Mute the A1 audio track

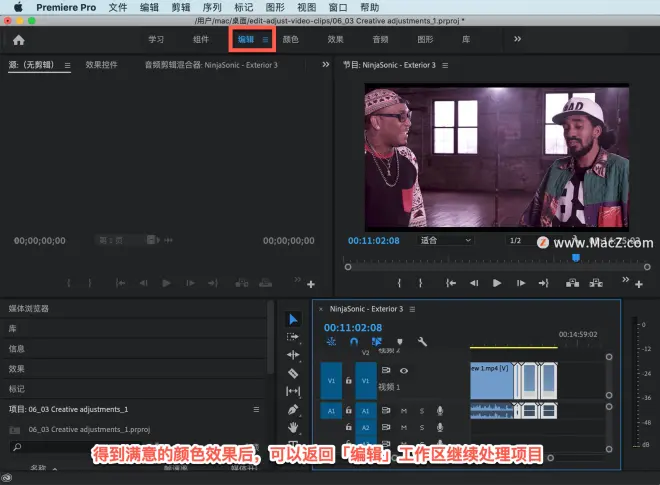404,411
